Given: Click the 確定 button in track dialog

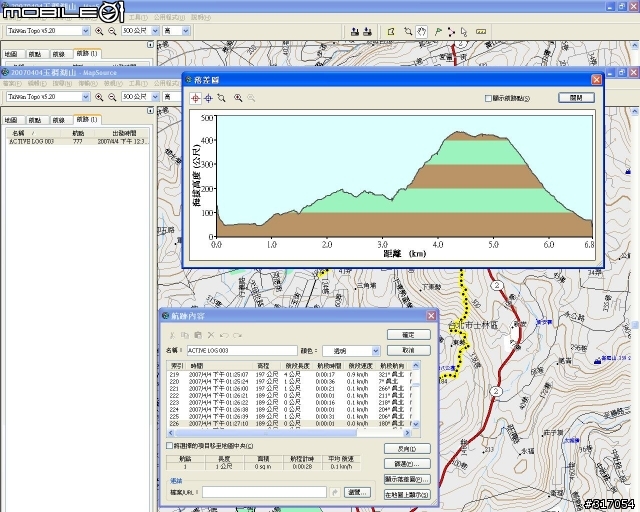Looking at the screenshot, I should tap(408, 335).
